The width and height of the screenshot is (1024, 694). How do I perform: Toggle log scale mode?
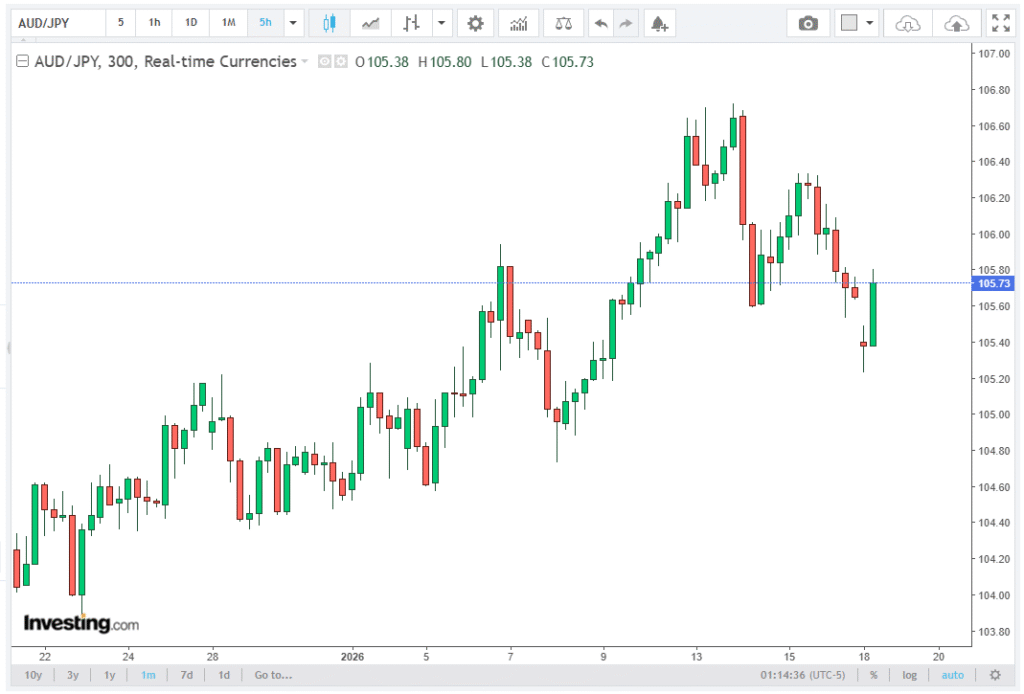(x=909, y=675)
